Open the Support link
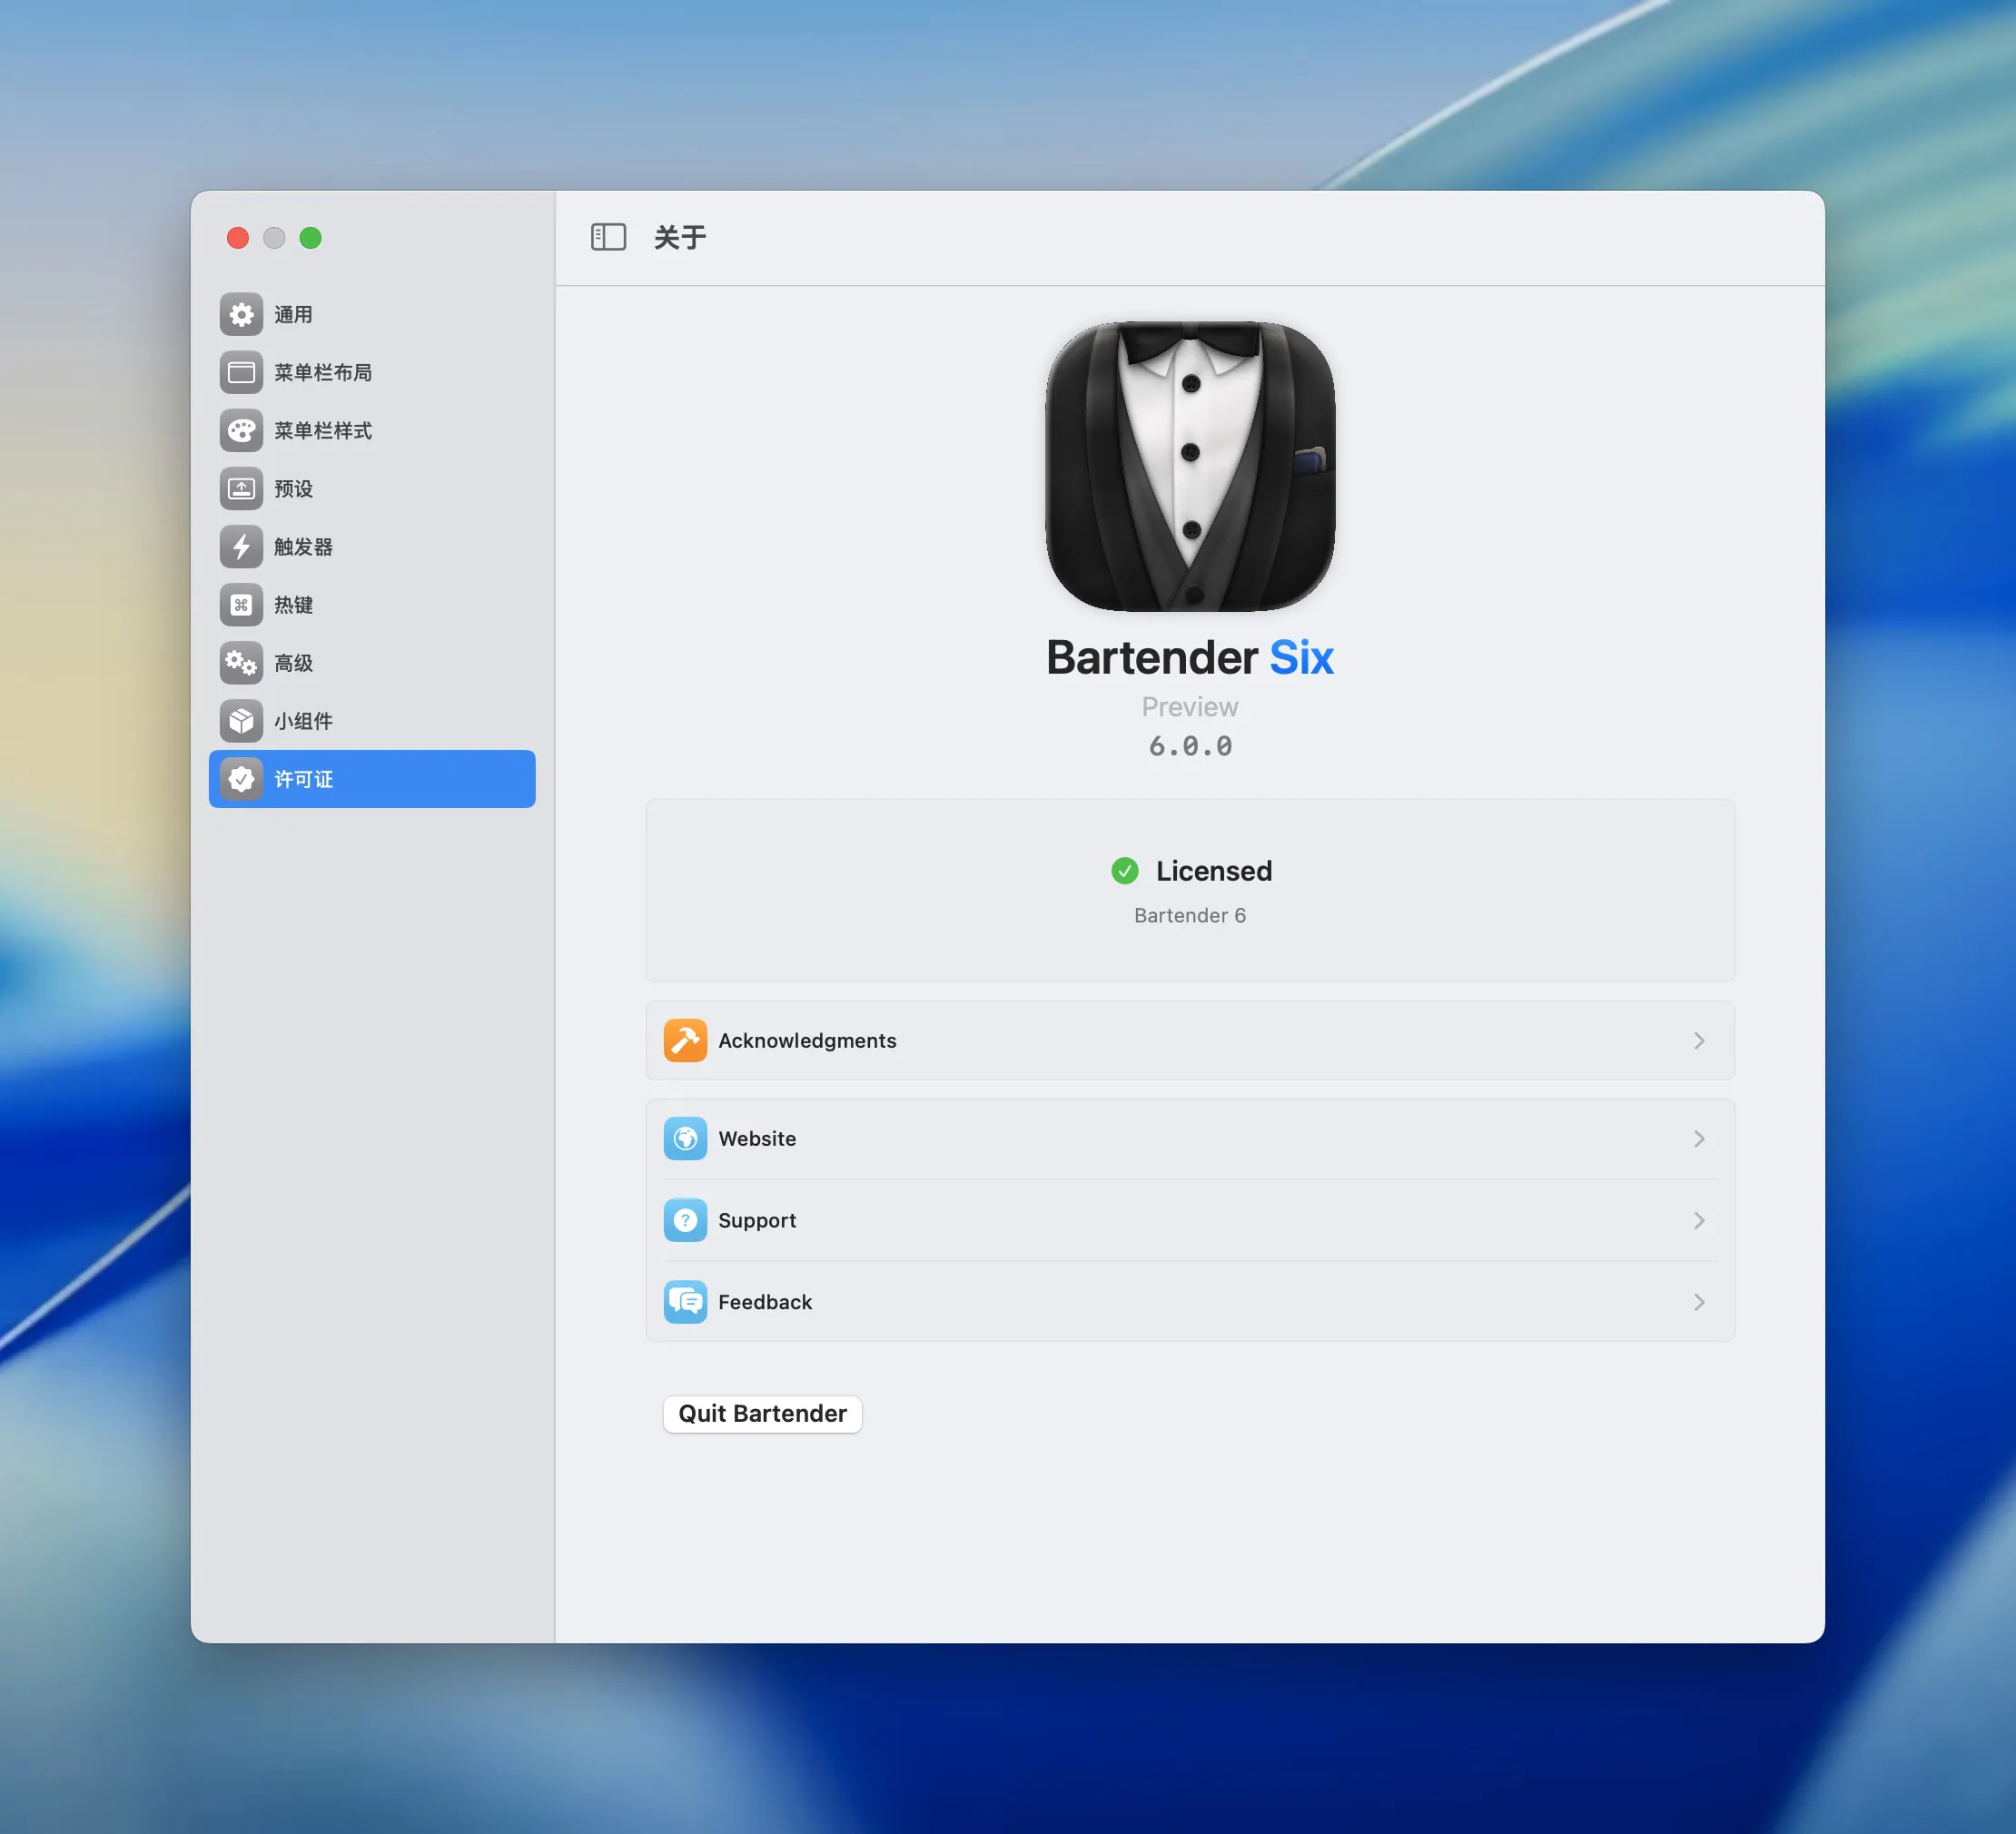 coord(1190,1220)
